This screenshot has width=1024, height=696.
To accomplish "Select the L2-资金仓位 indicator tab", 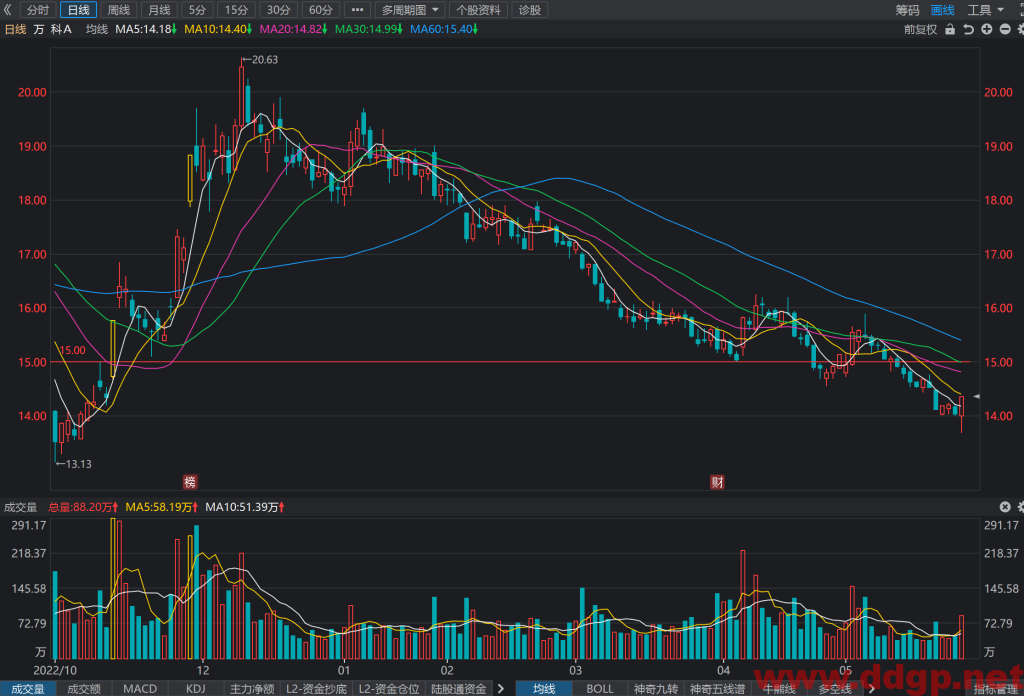I will (389, 689).
